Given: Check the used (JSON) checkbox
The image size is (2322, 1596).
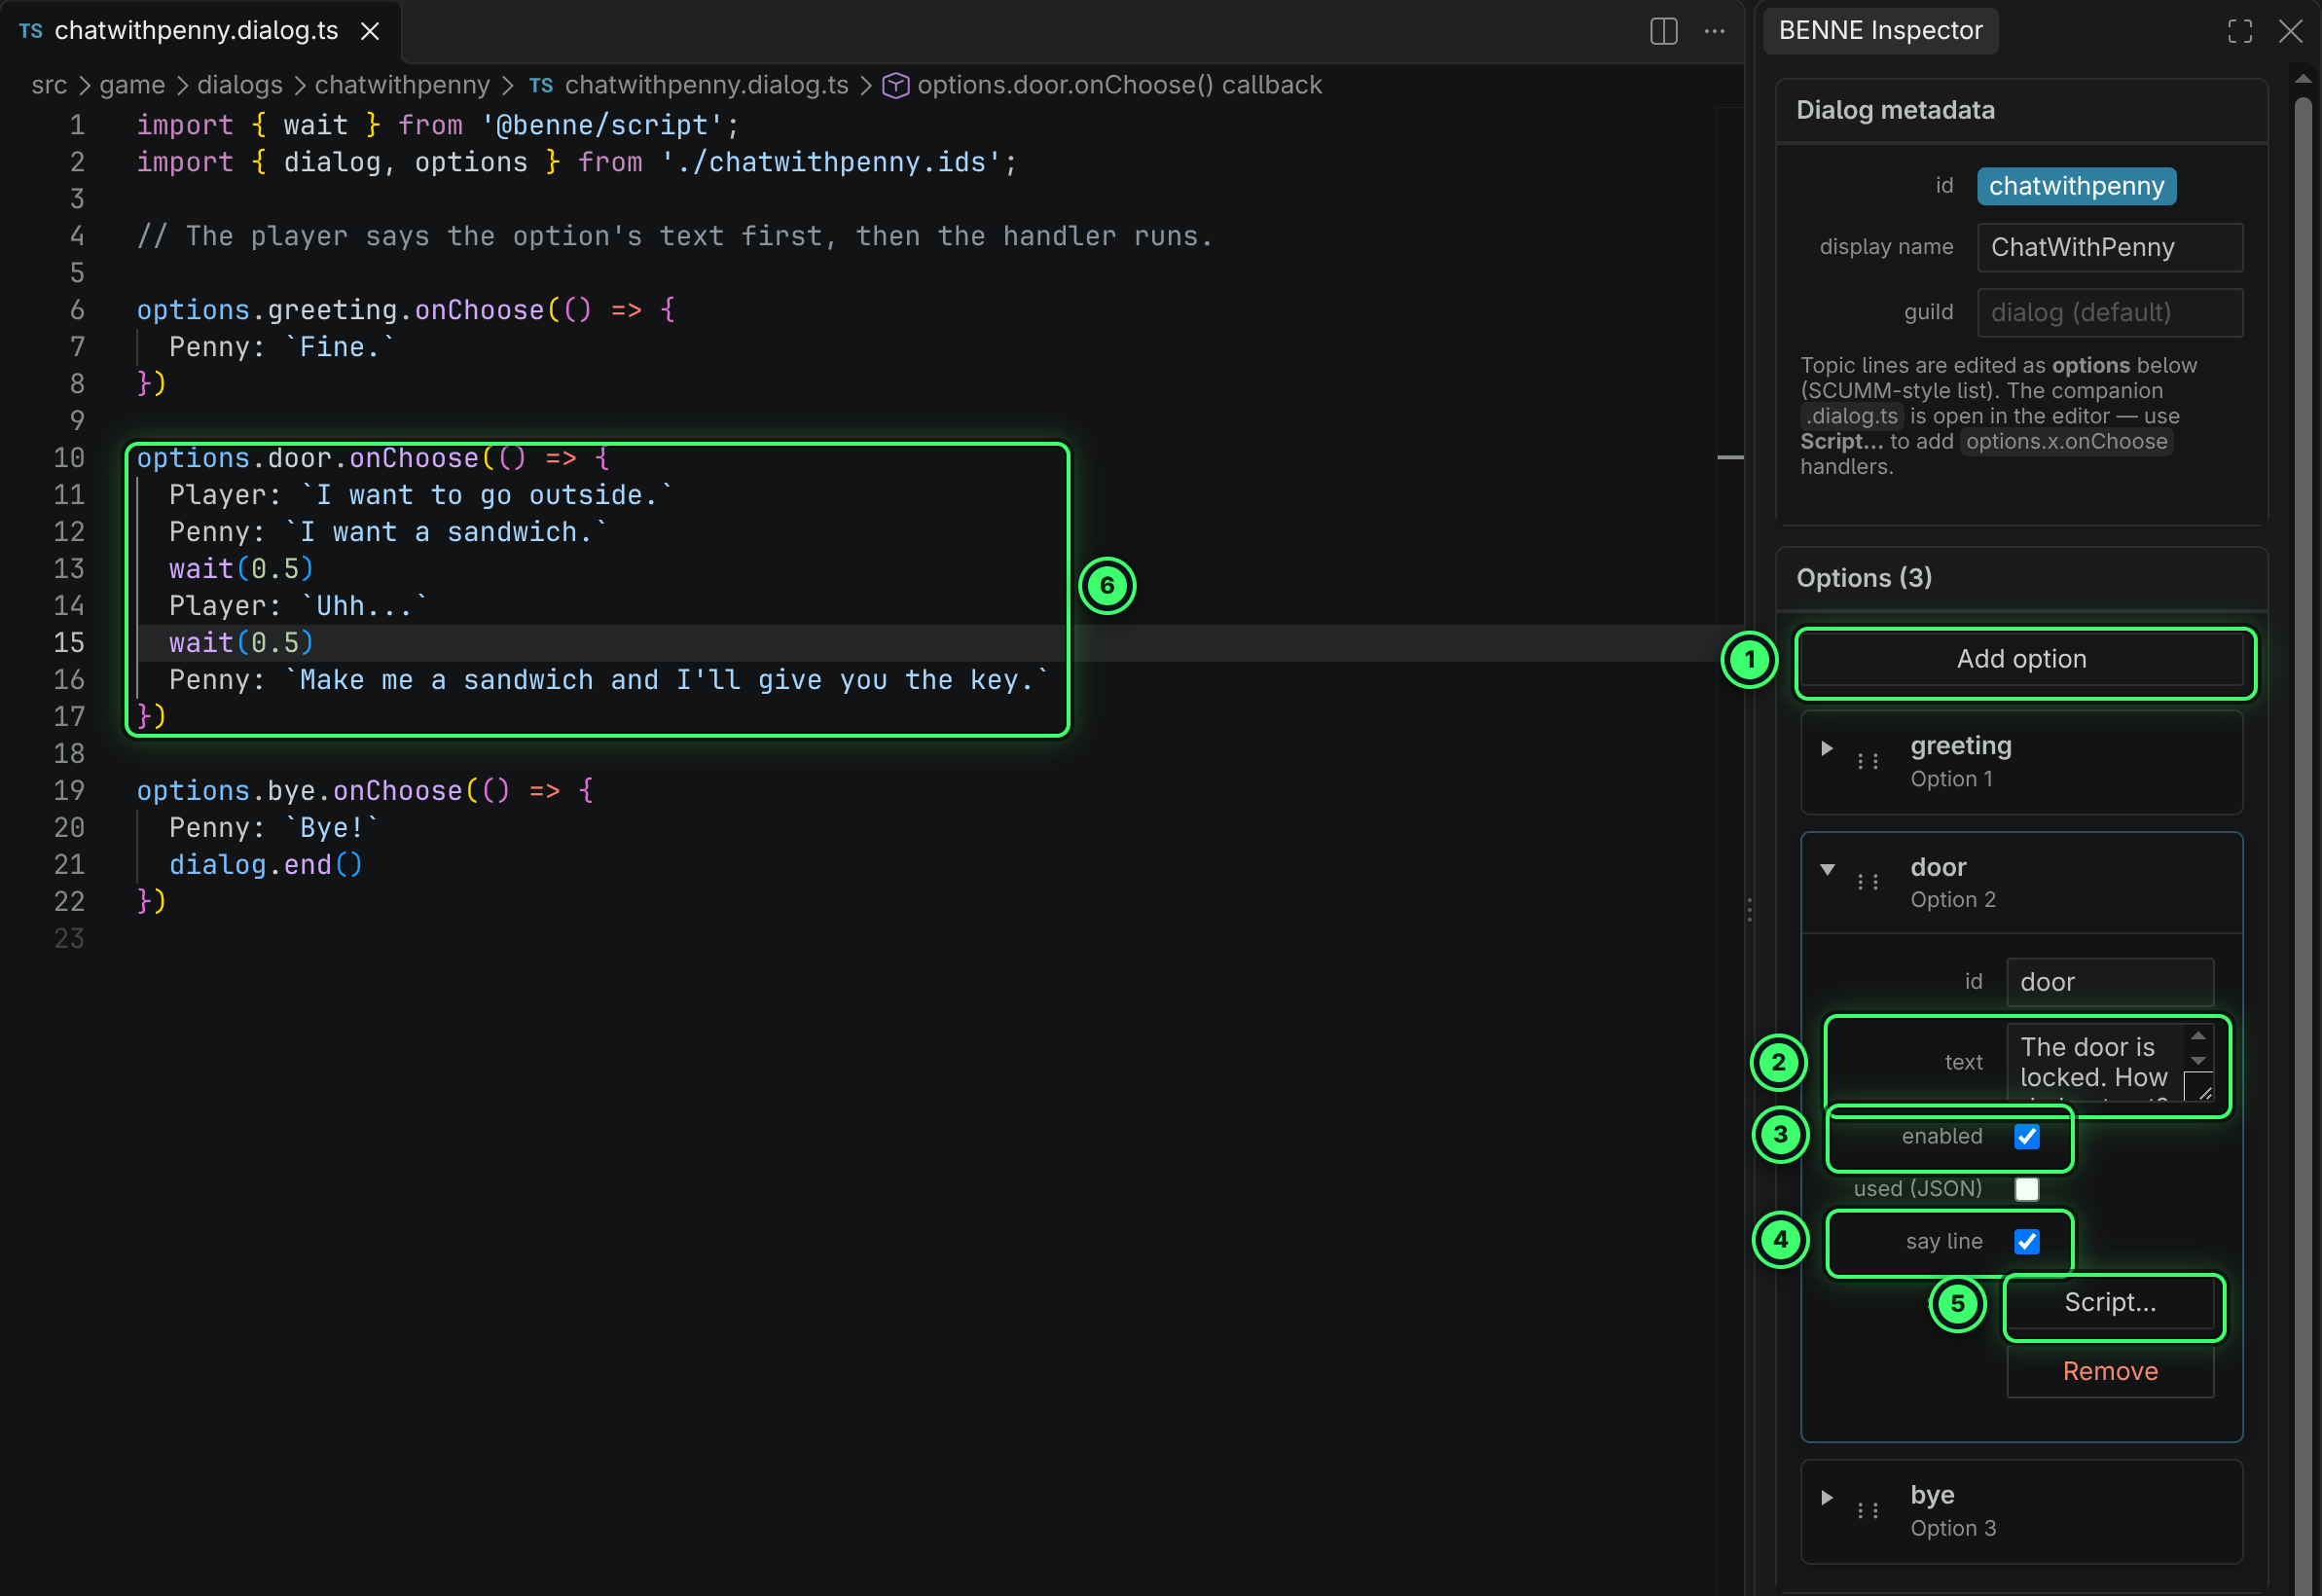Looking at the screenshot, I should (x=2027, y=1189).
